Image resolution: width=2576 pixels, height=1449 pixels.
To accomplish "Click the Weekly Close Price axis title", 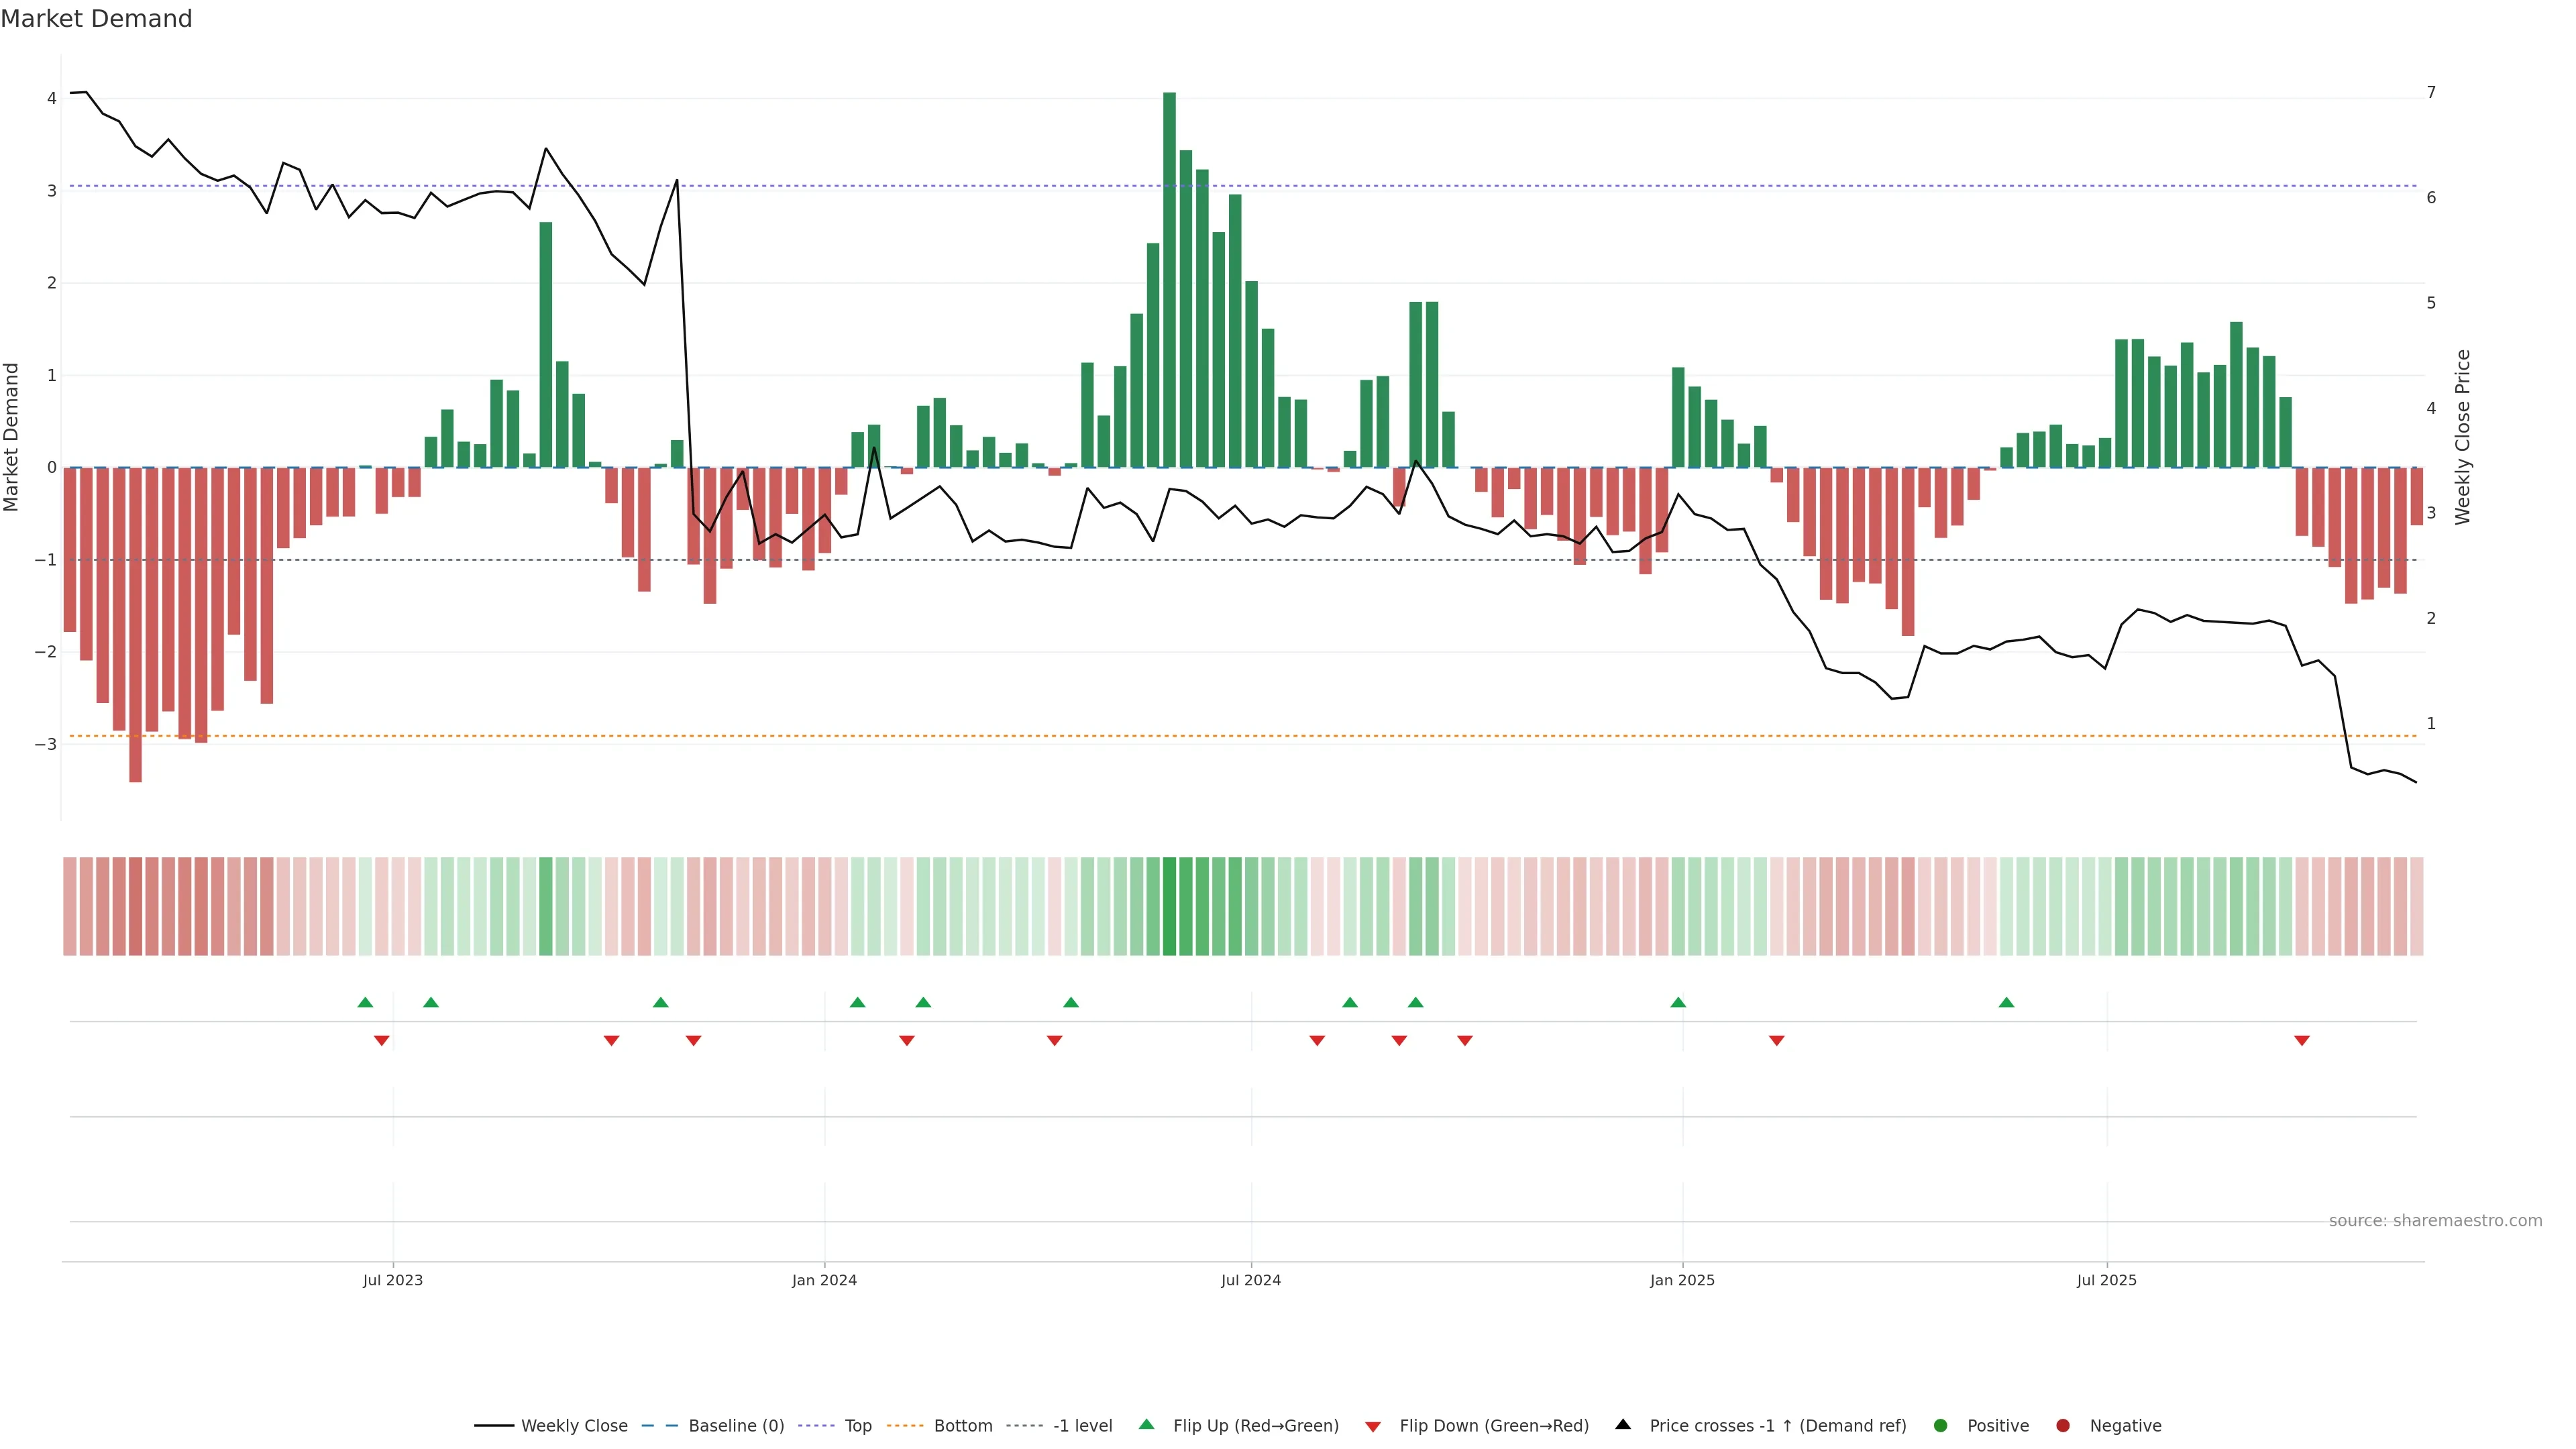I will [2462, 437].
